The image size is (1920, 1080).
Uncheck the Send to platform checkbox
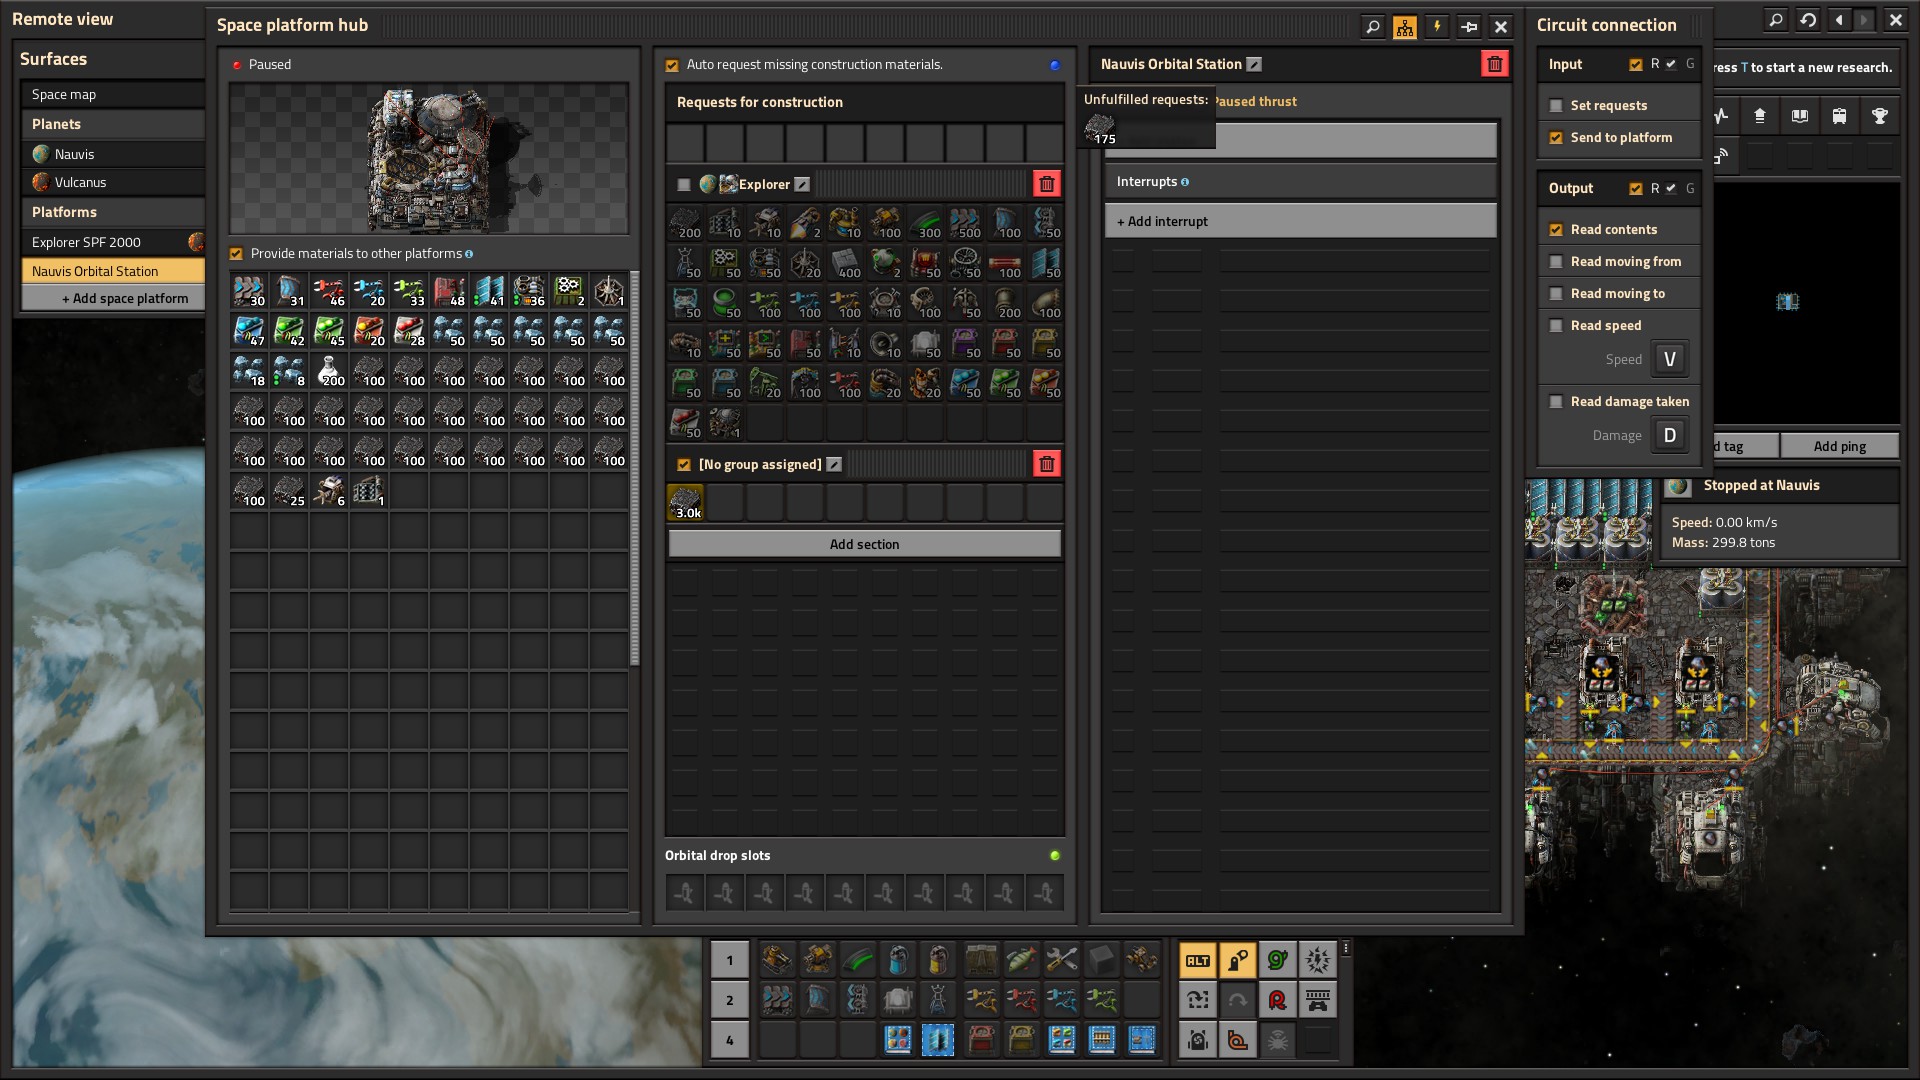(x=1556, y=138)
